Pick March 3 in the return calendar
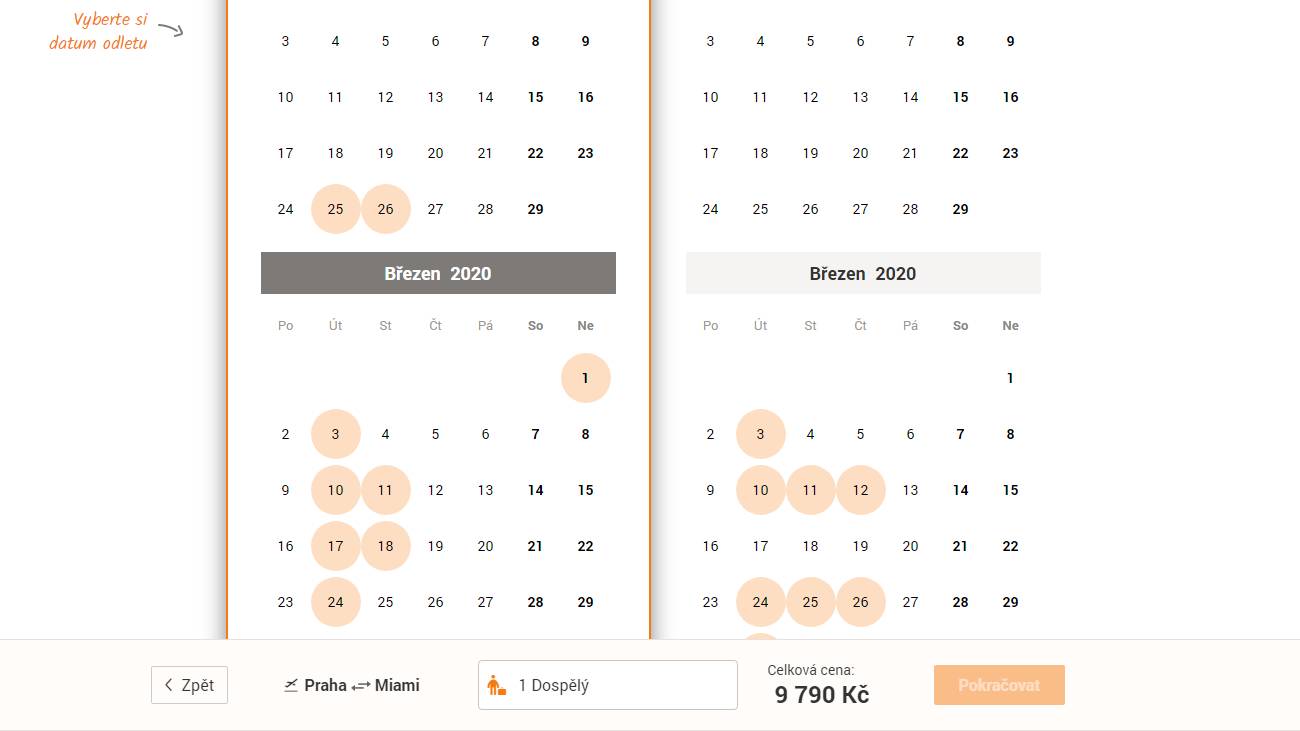 pos(760,434)
